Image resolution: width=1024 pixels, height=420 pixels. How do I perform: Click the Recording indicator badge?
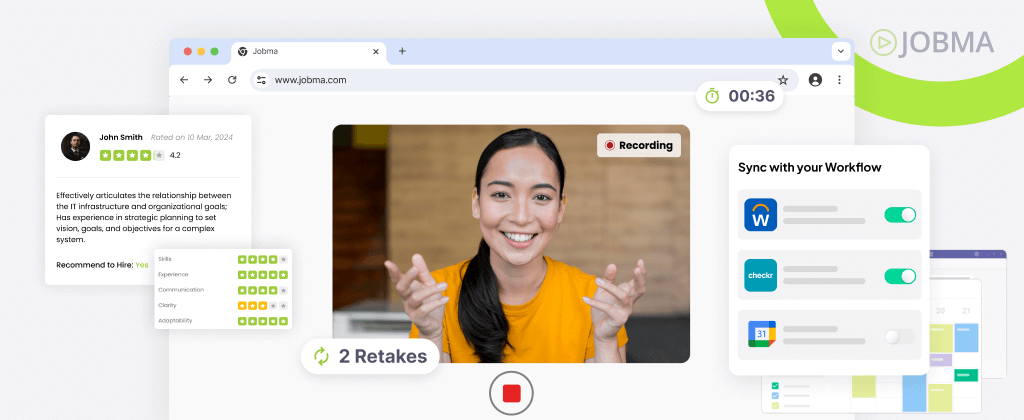[x=639, y=145]
